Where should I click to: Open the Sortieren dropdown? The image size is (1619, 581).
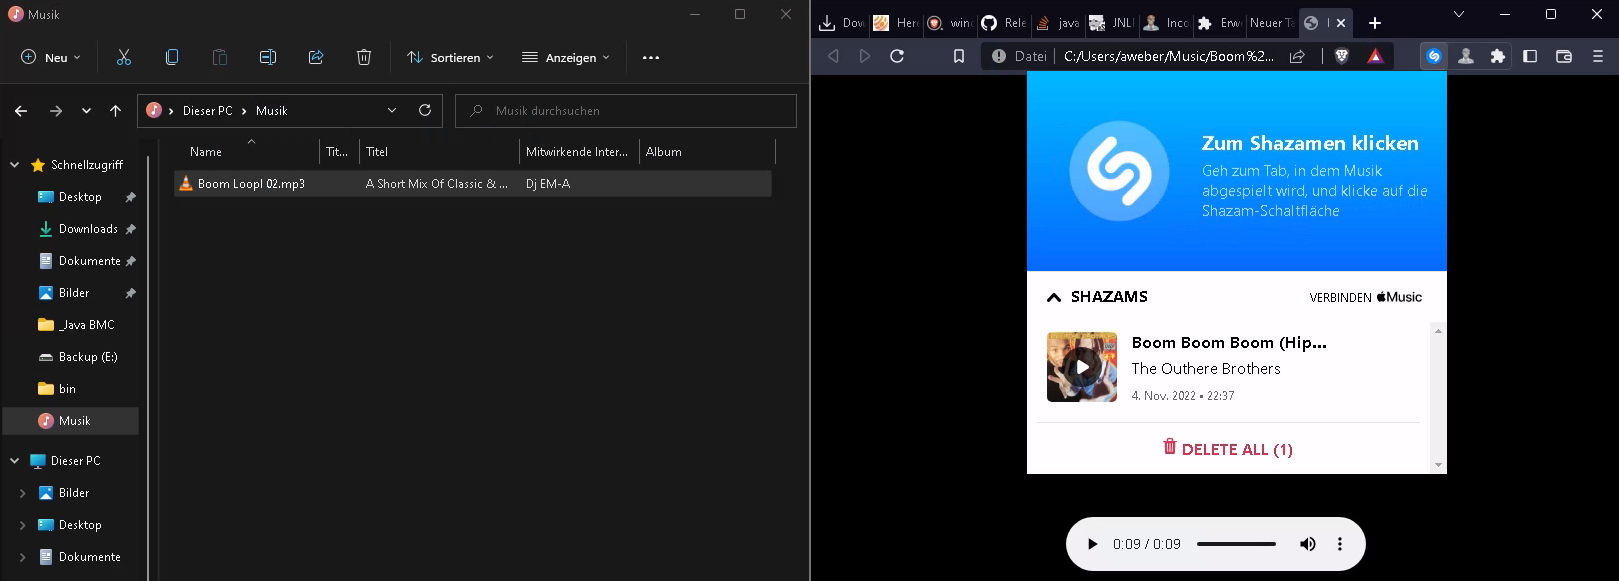pyautogui.click(x=450, y=58)
